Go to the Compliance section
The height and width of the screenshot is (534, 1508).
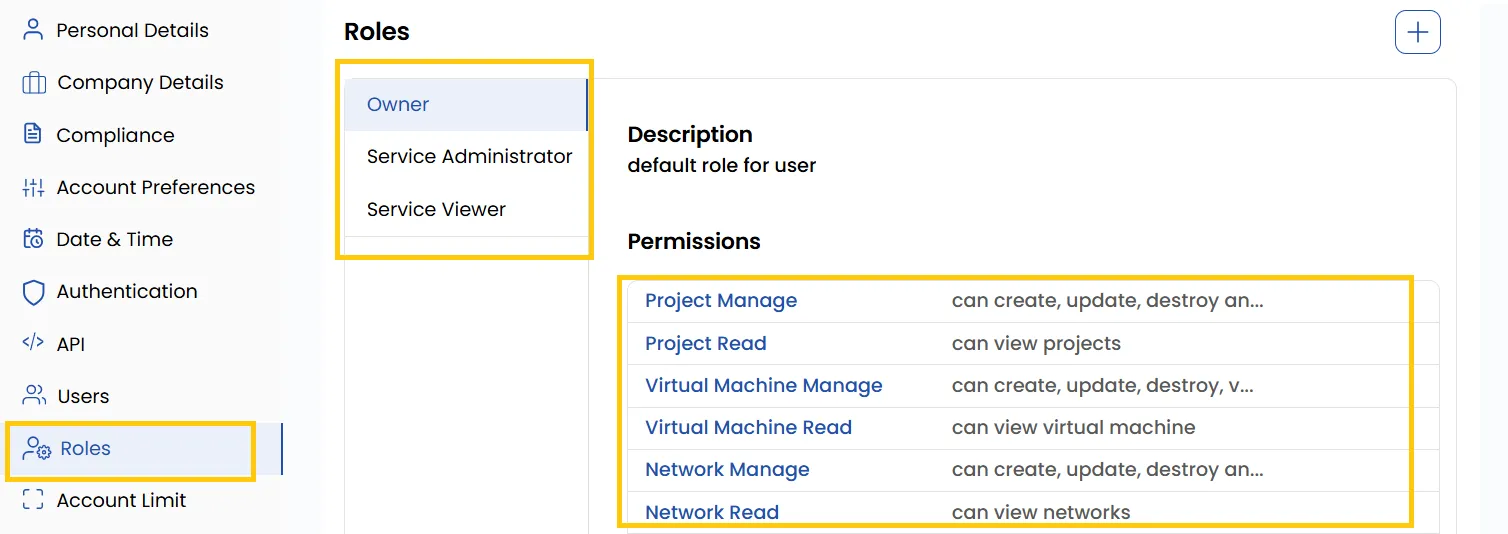115,135
